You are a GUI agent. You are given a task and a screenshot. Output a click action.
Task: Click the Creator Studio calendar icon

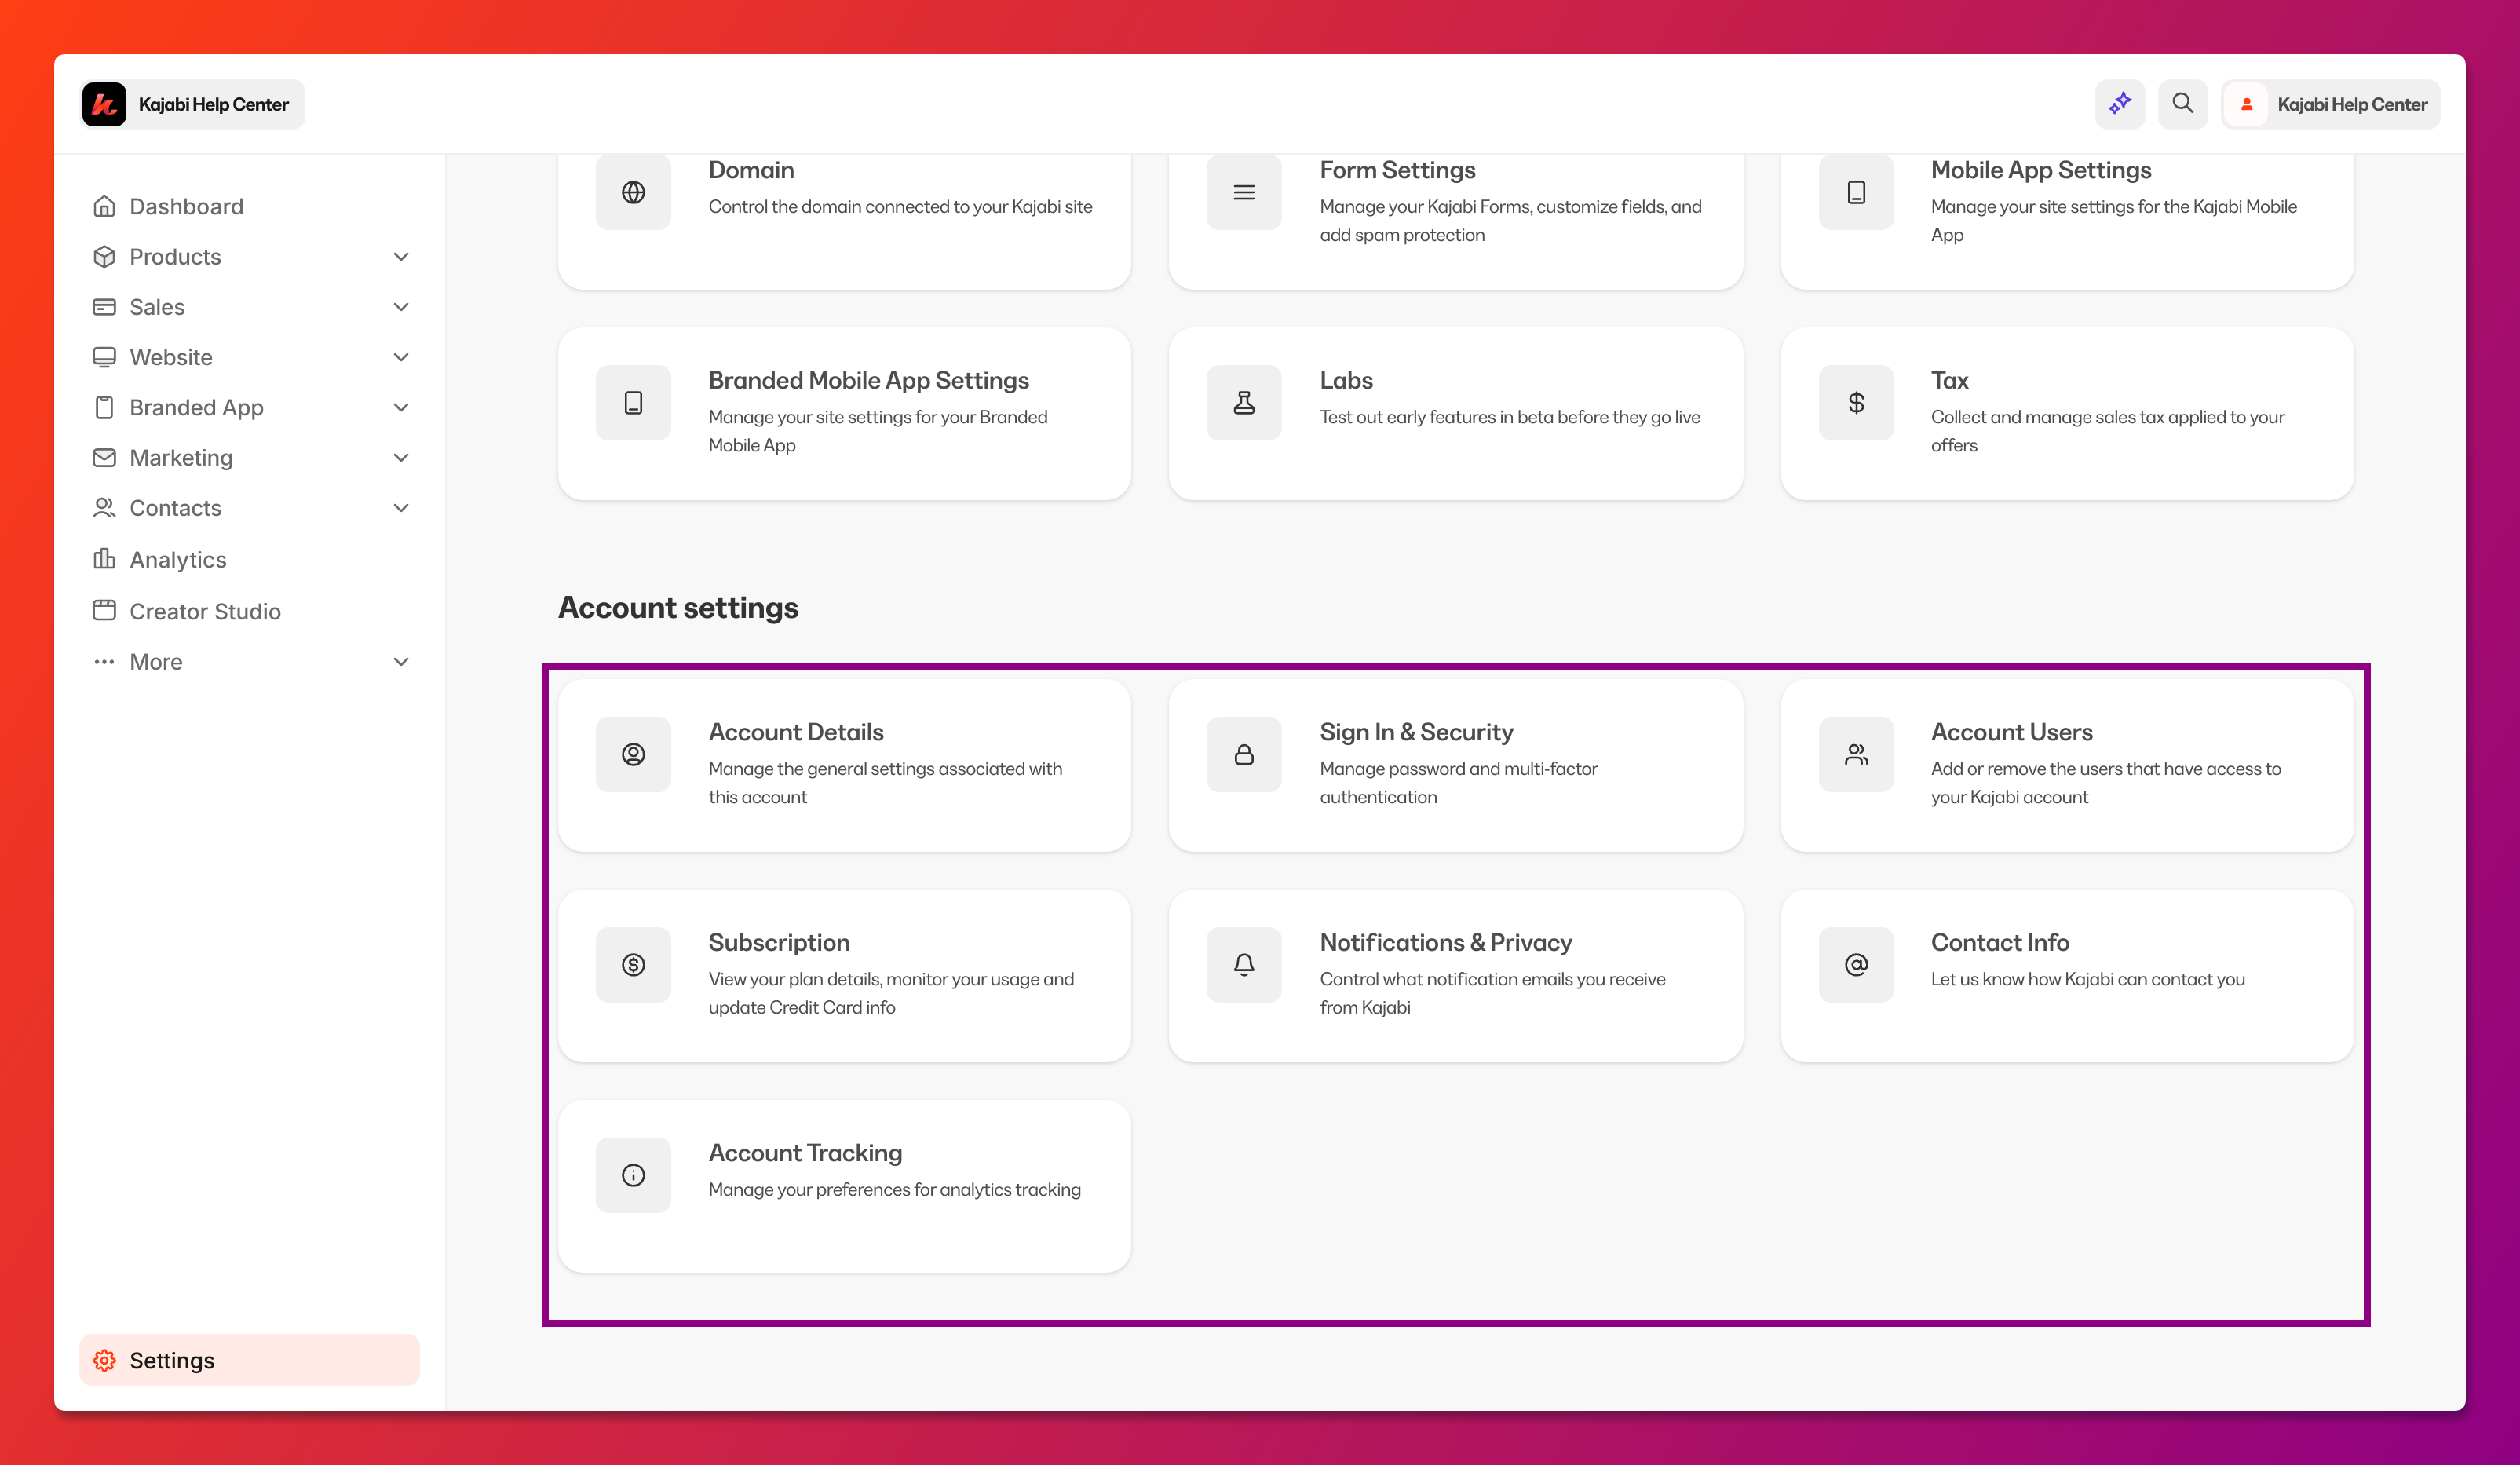[x=104, y=610]
